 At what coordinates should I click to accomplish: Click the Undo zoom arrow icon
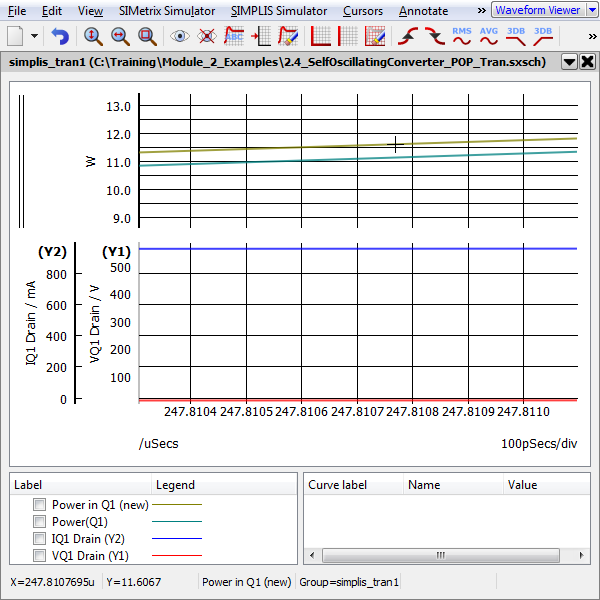(61, 36)
